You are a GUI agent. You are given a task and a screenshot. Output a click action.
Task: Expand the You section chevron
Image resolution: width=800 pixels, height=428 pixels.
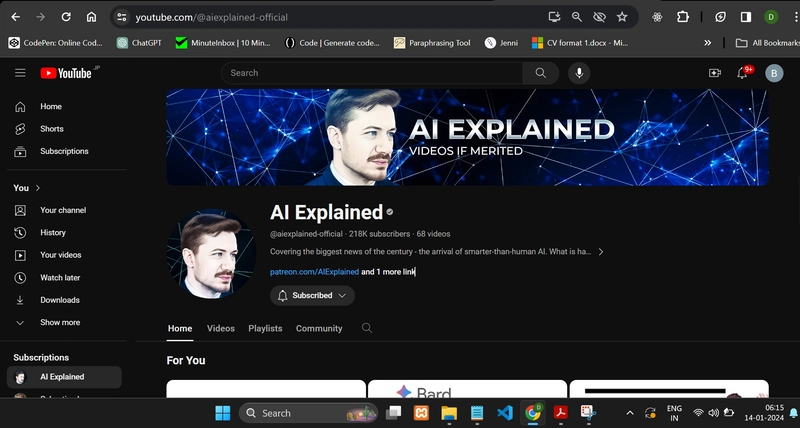pyautogui.click(x=38, y=188)
